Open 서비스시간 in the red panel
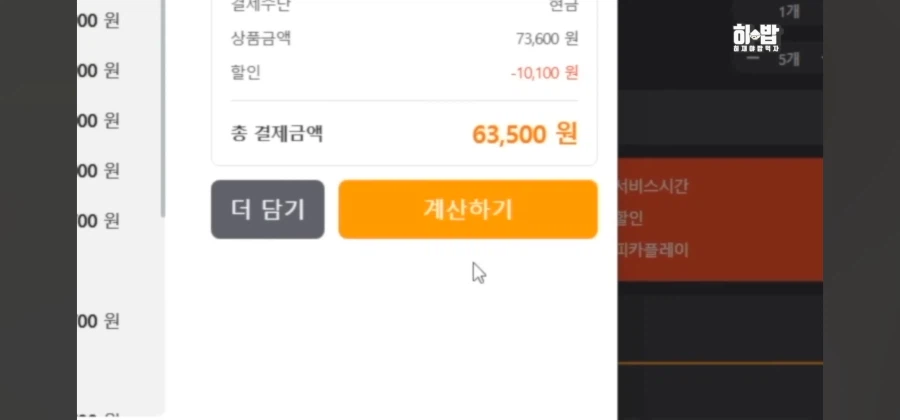The height and width of the screenshot is (420, 900). pyautogui.click(x=652, y=186)
